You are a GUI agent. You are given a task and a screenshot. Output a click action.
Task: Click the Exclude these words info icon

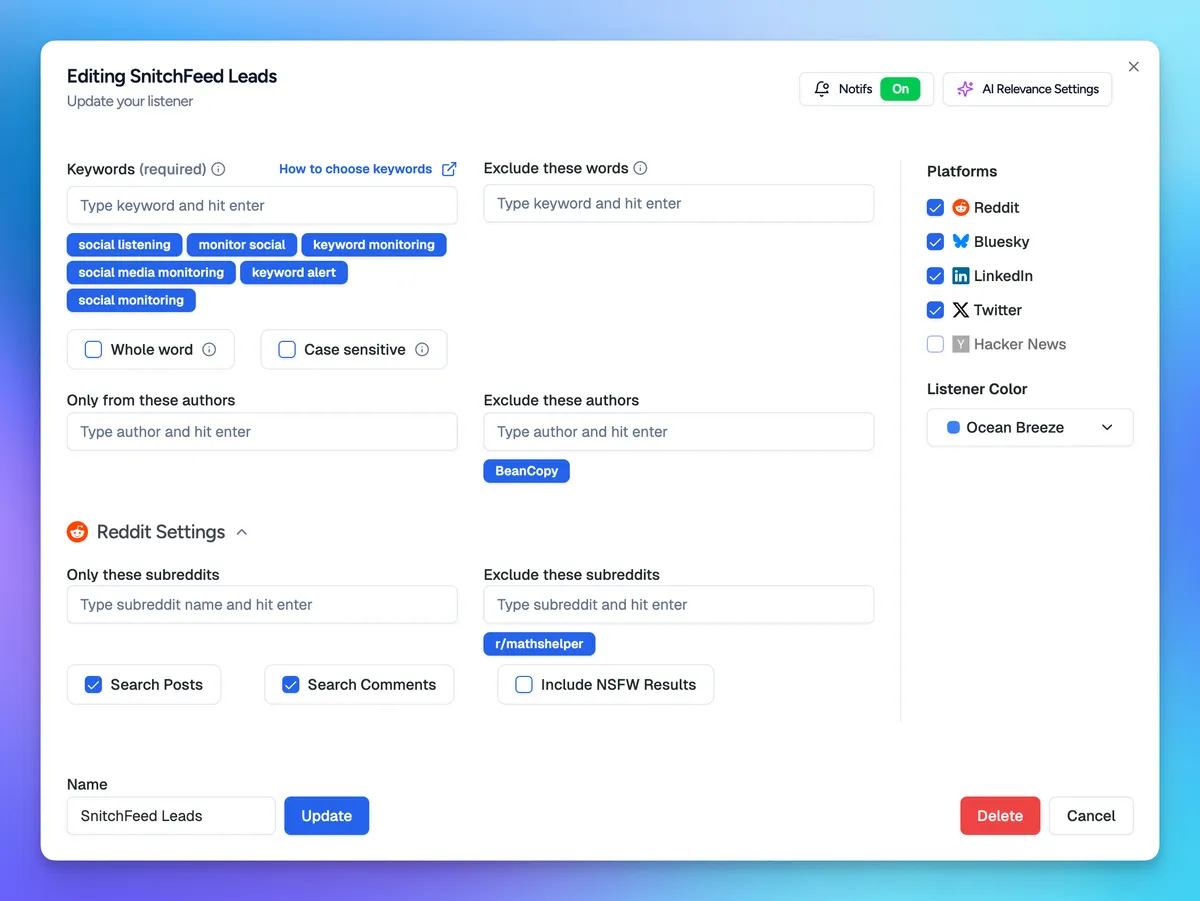pos(640,168)
